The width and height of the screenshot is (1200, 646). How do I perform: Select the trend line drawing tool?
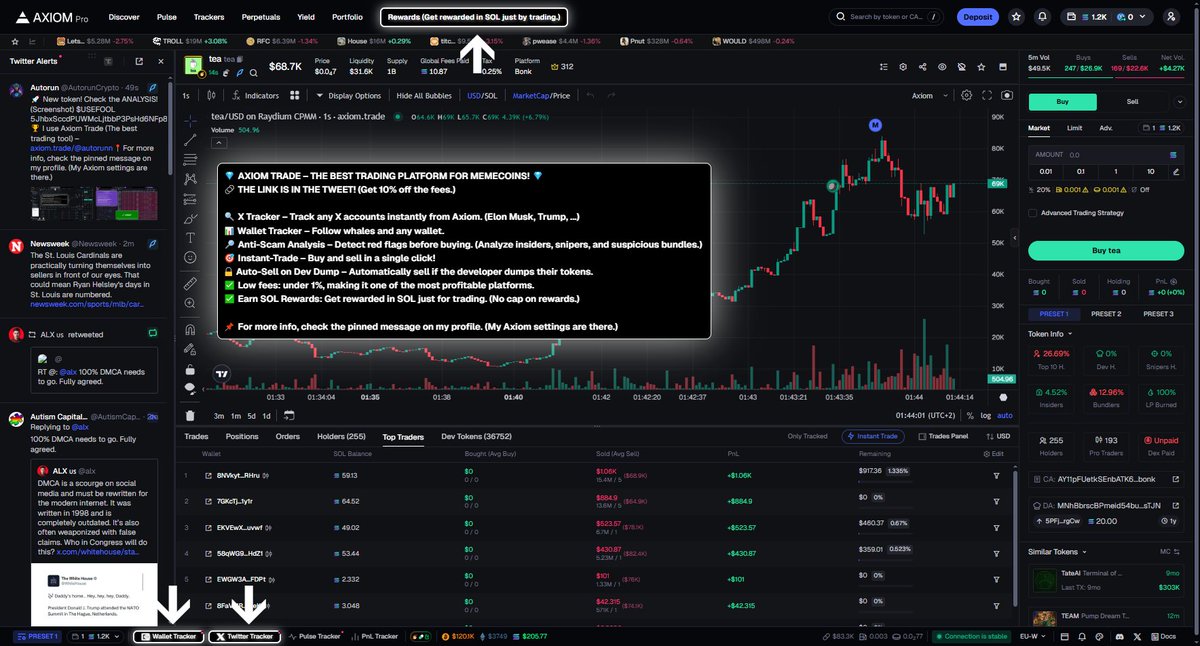click(x=190, y=141)
